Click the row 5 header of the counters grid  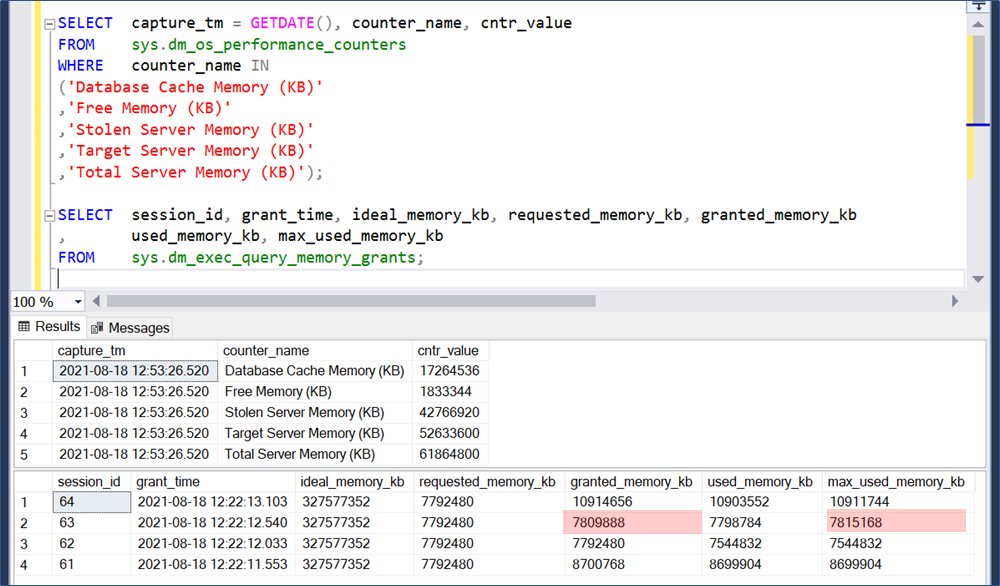[x=33, y=455]
